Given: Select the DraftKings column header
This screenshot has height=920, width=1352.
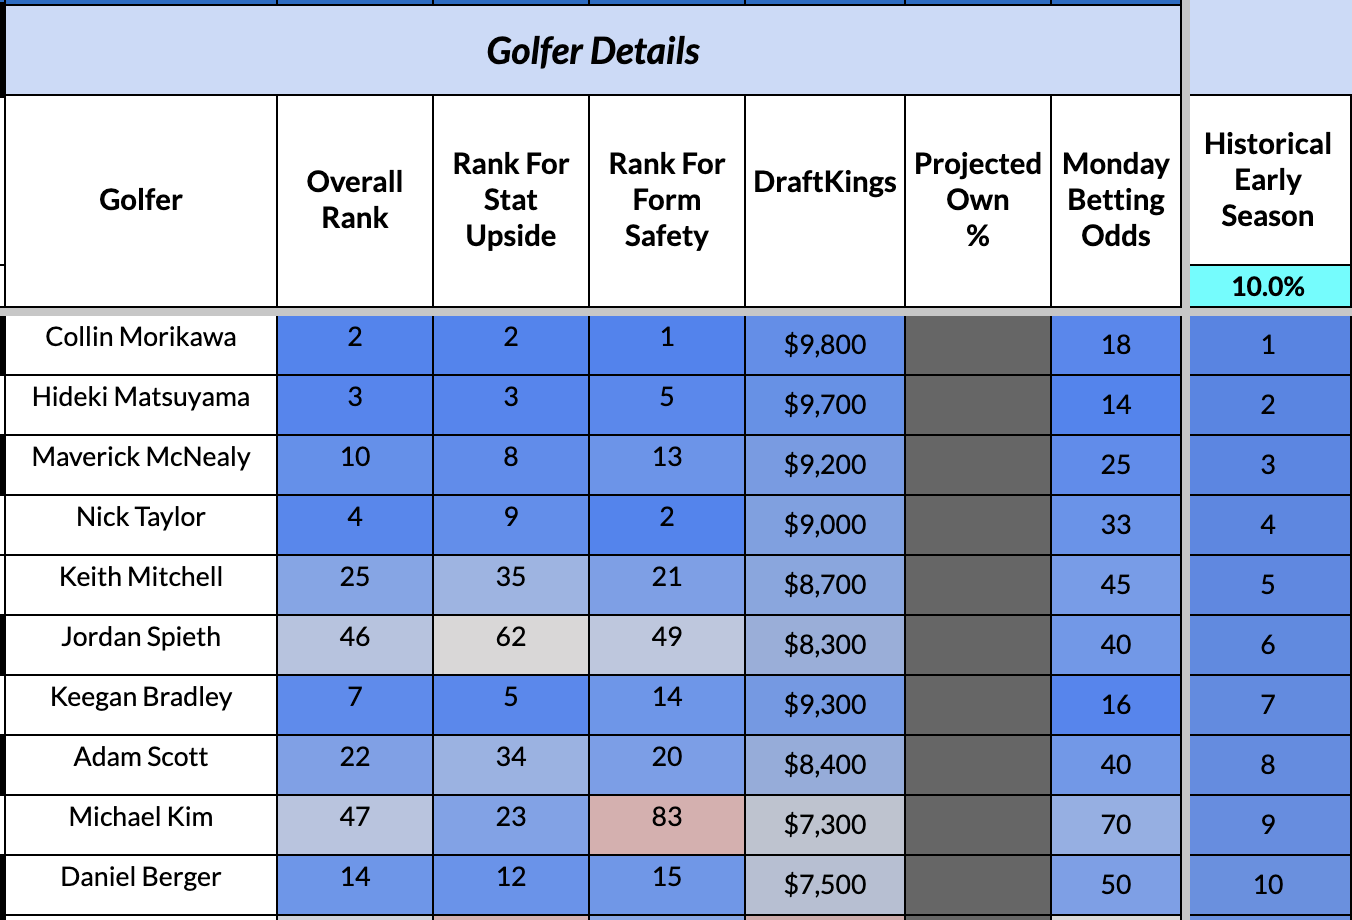Looking at the screenshot, I should click(x=825, y=182).
